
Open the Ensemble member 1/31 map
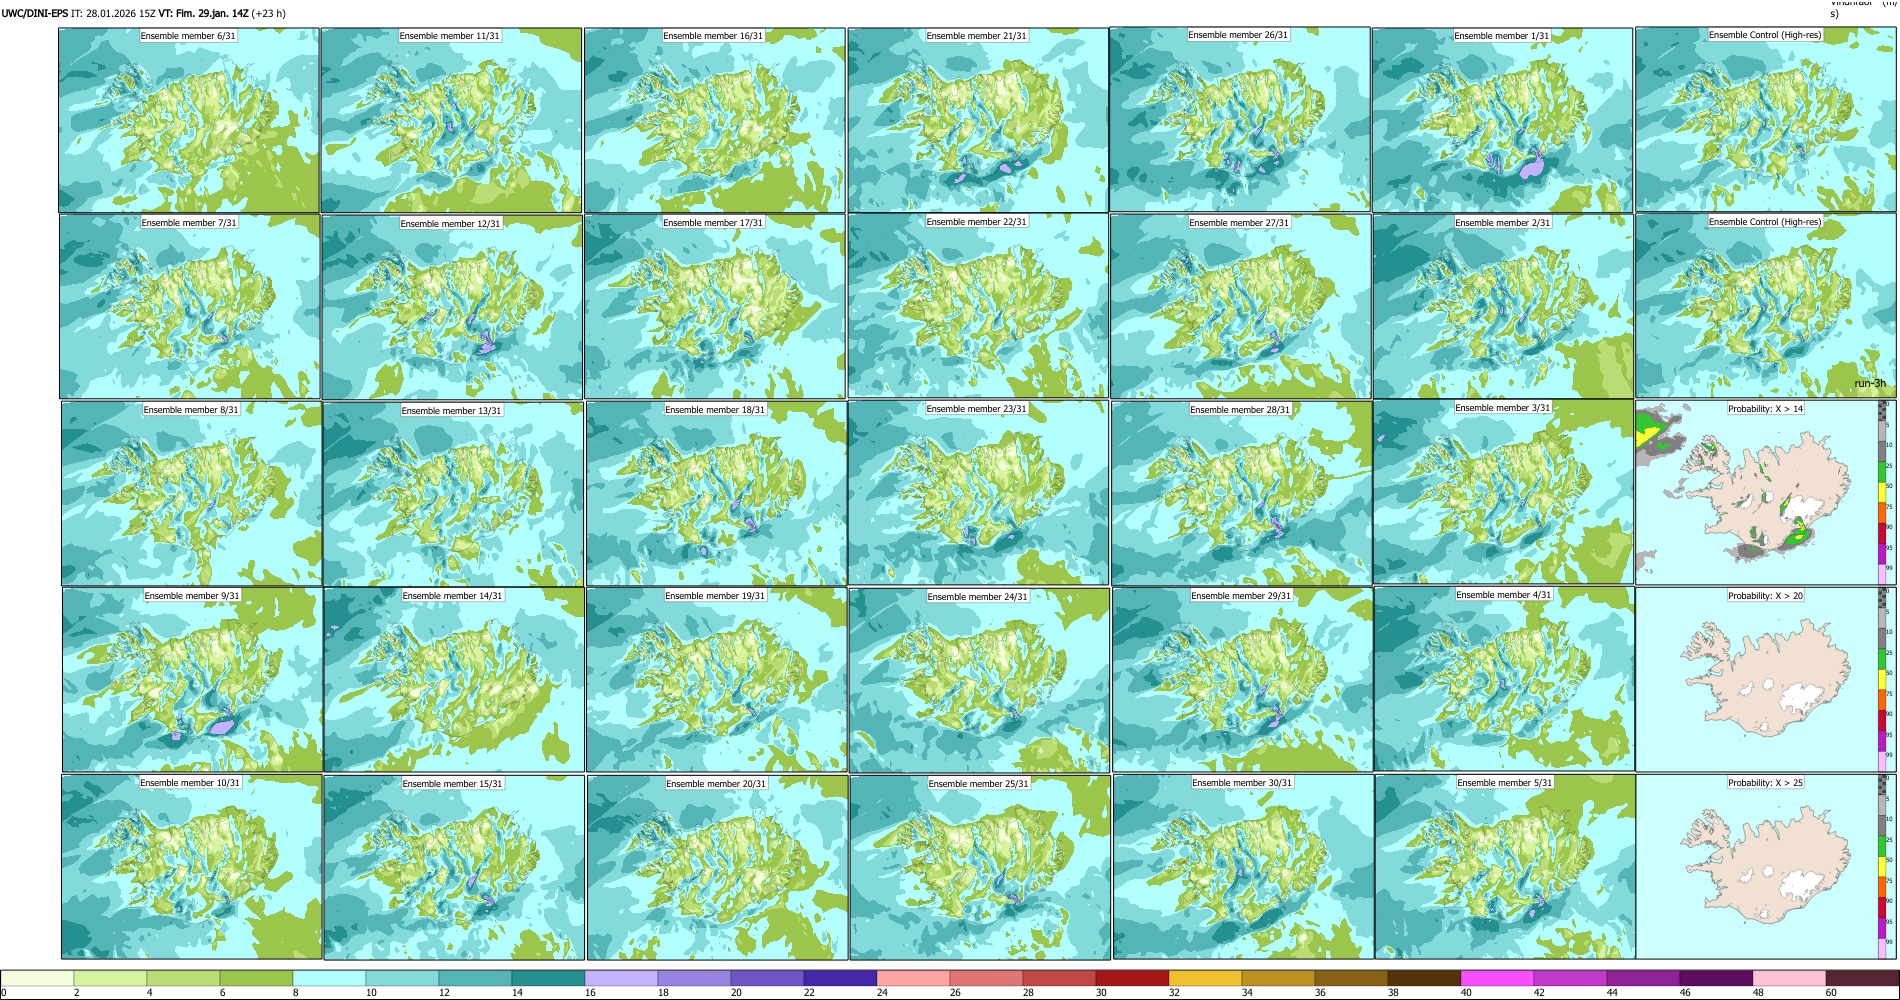pos(1503,120)
